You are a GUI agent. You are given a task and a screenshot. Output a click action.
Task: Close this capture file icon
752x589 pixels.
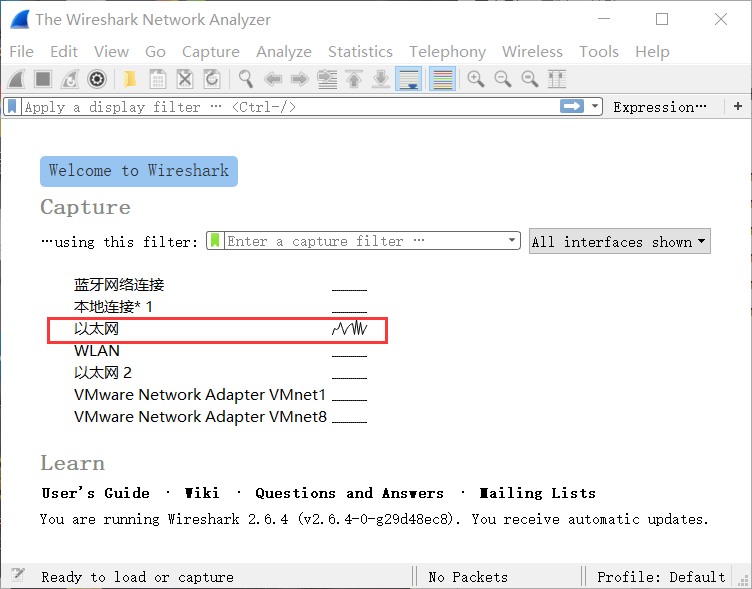[x=185, y=79]
